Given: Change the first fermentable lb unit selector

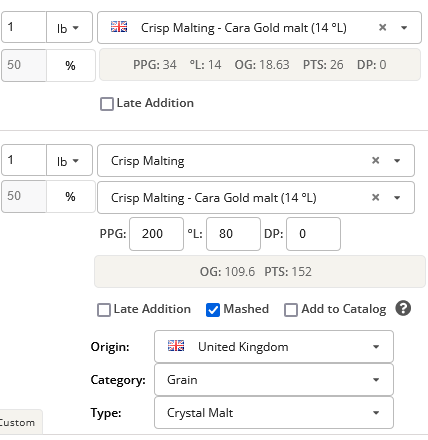Looking at the screenshot, I should pos(69,27).
